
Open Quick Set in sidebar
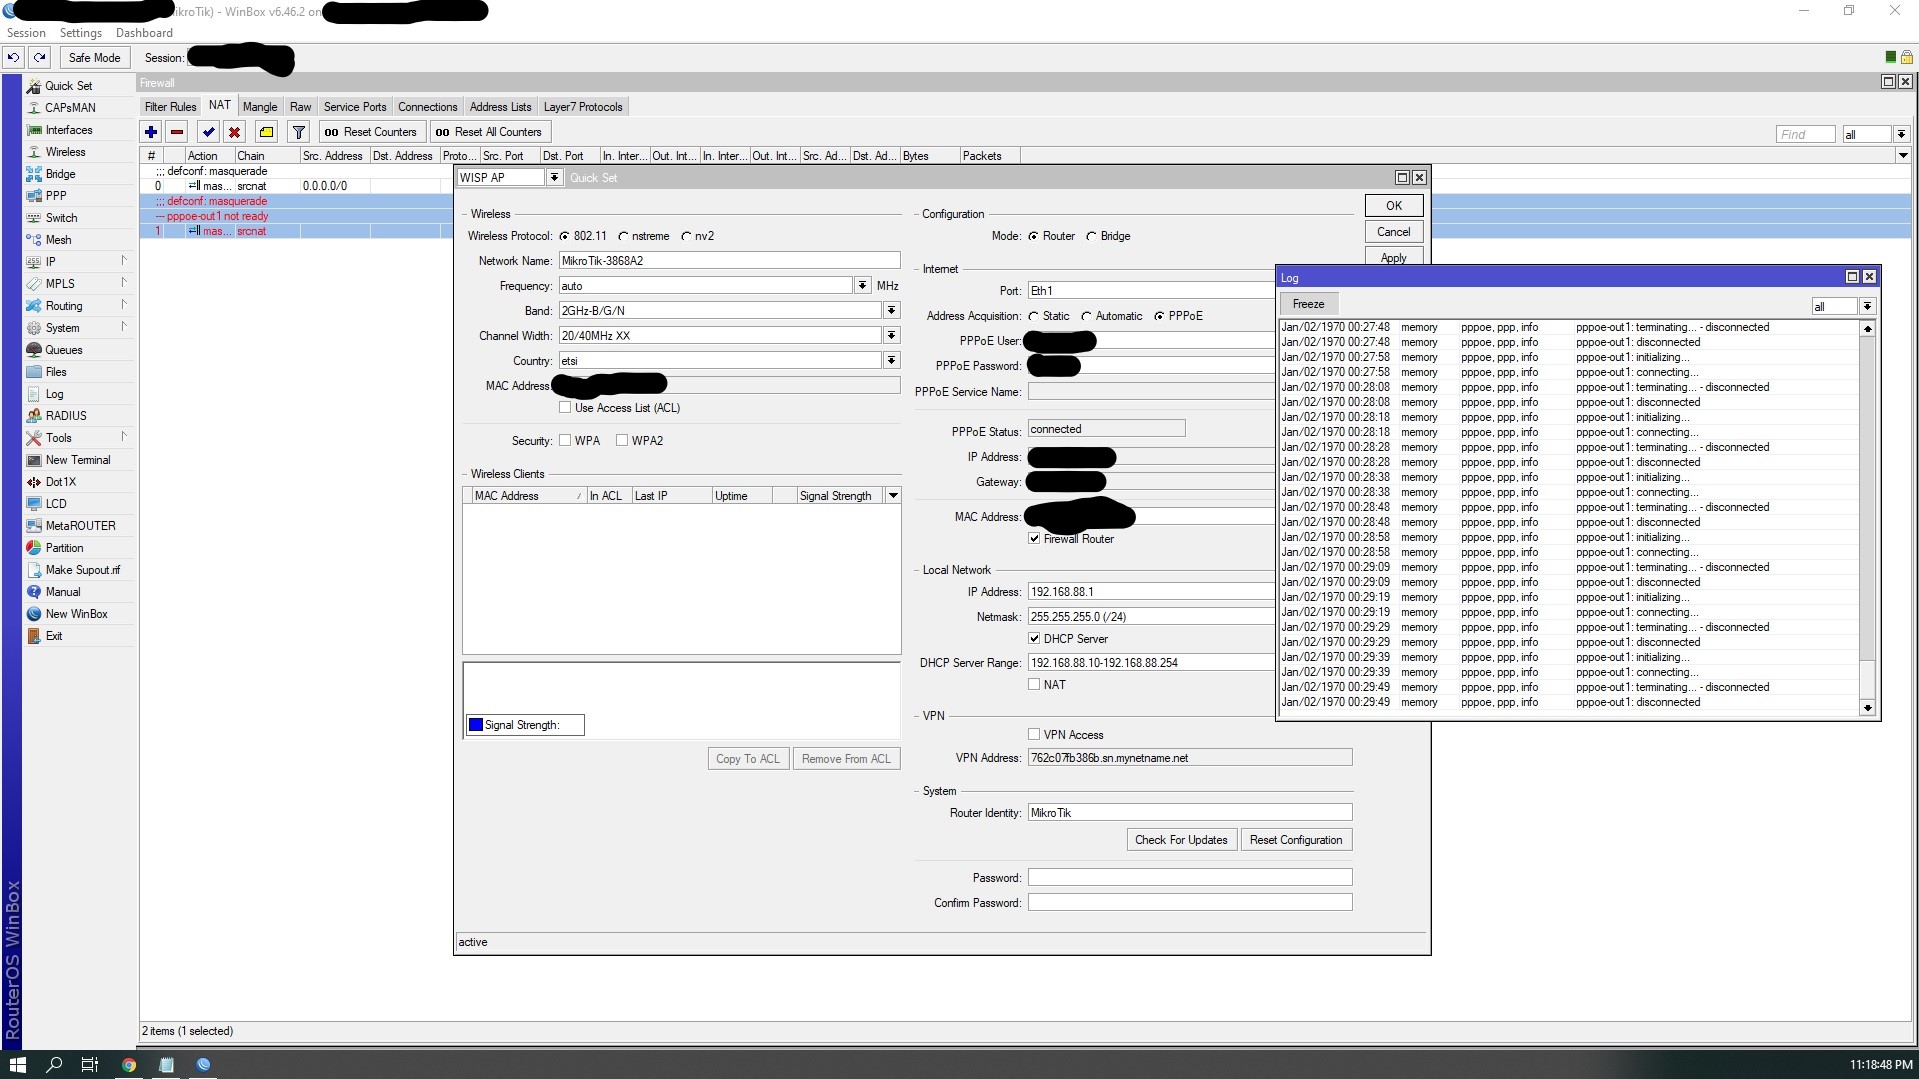[68, 86]
